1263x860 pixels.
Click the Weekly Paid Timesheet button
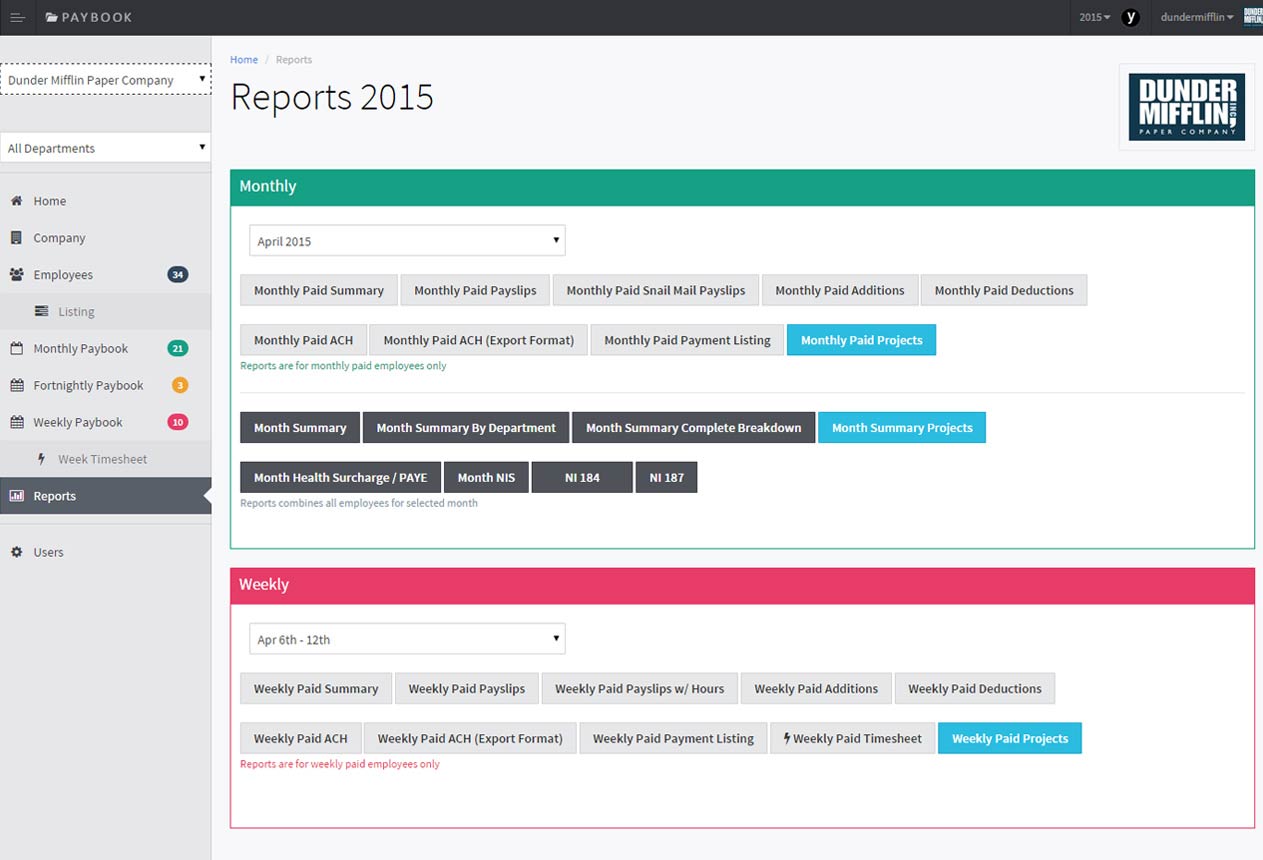point(853,738)
